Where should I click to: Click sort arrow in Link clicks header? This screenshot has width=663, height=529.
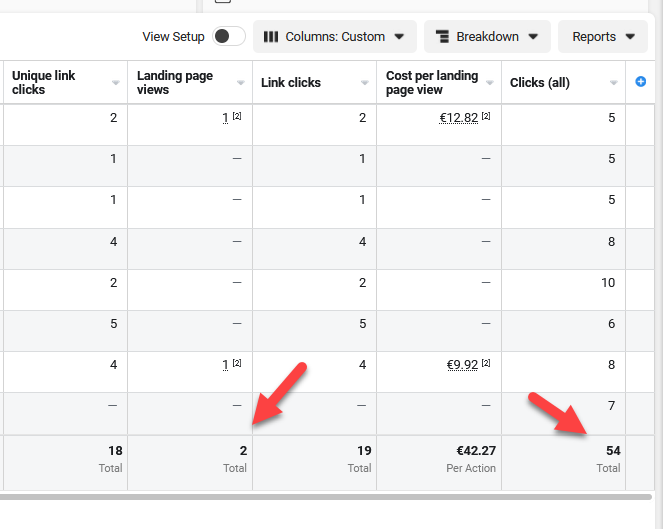click(x=365, y=83)
